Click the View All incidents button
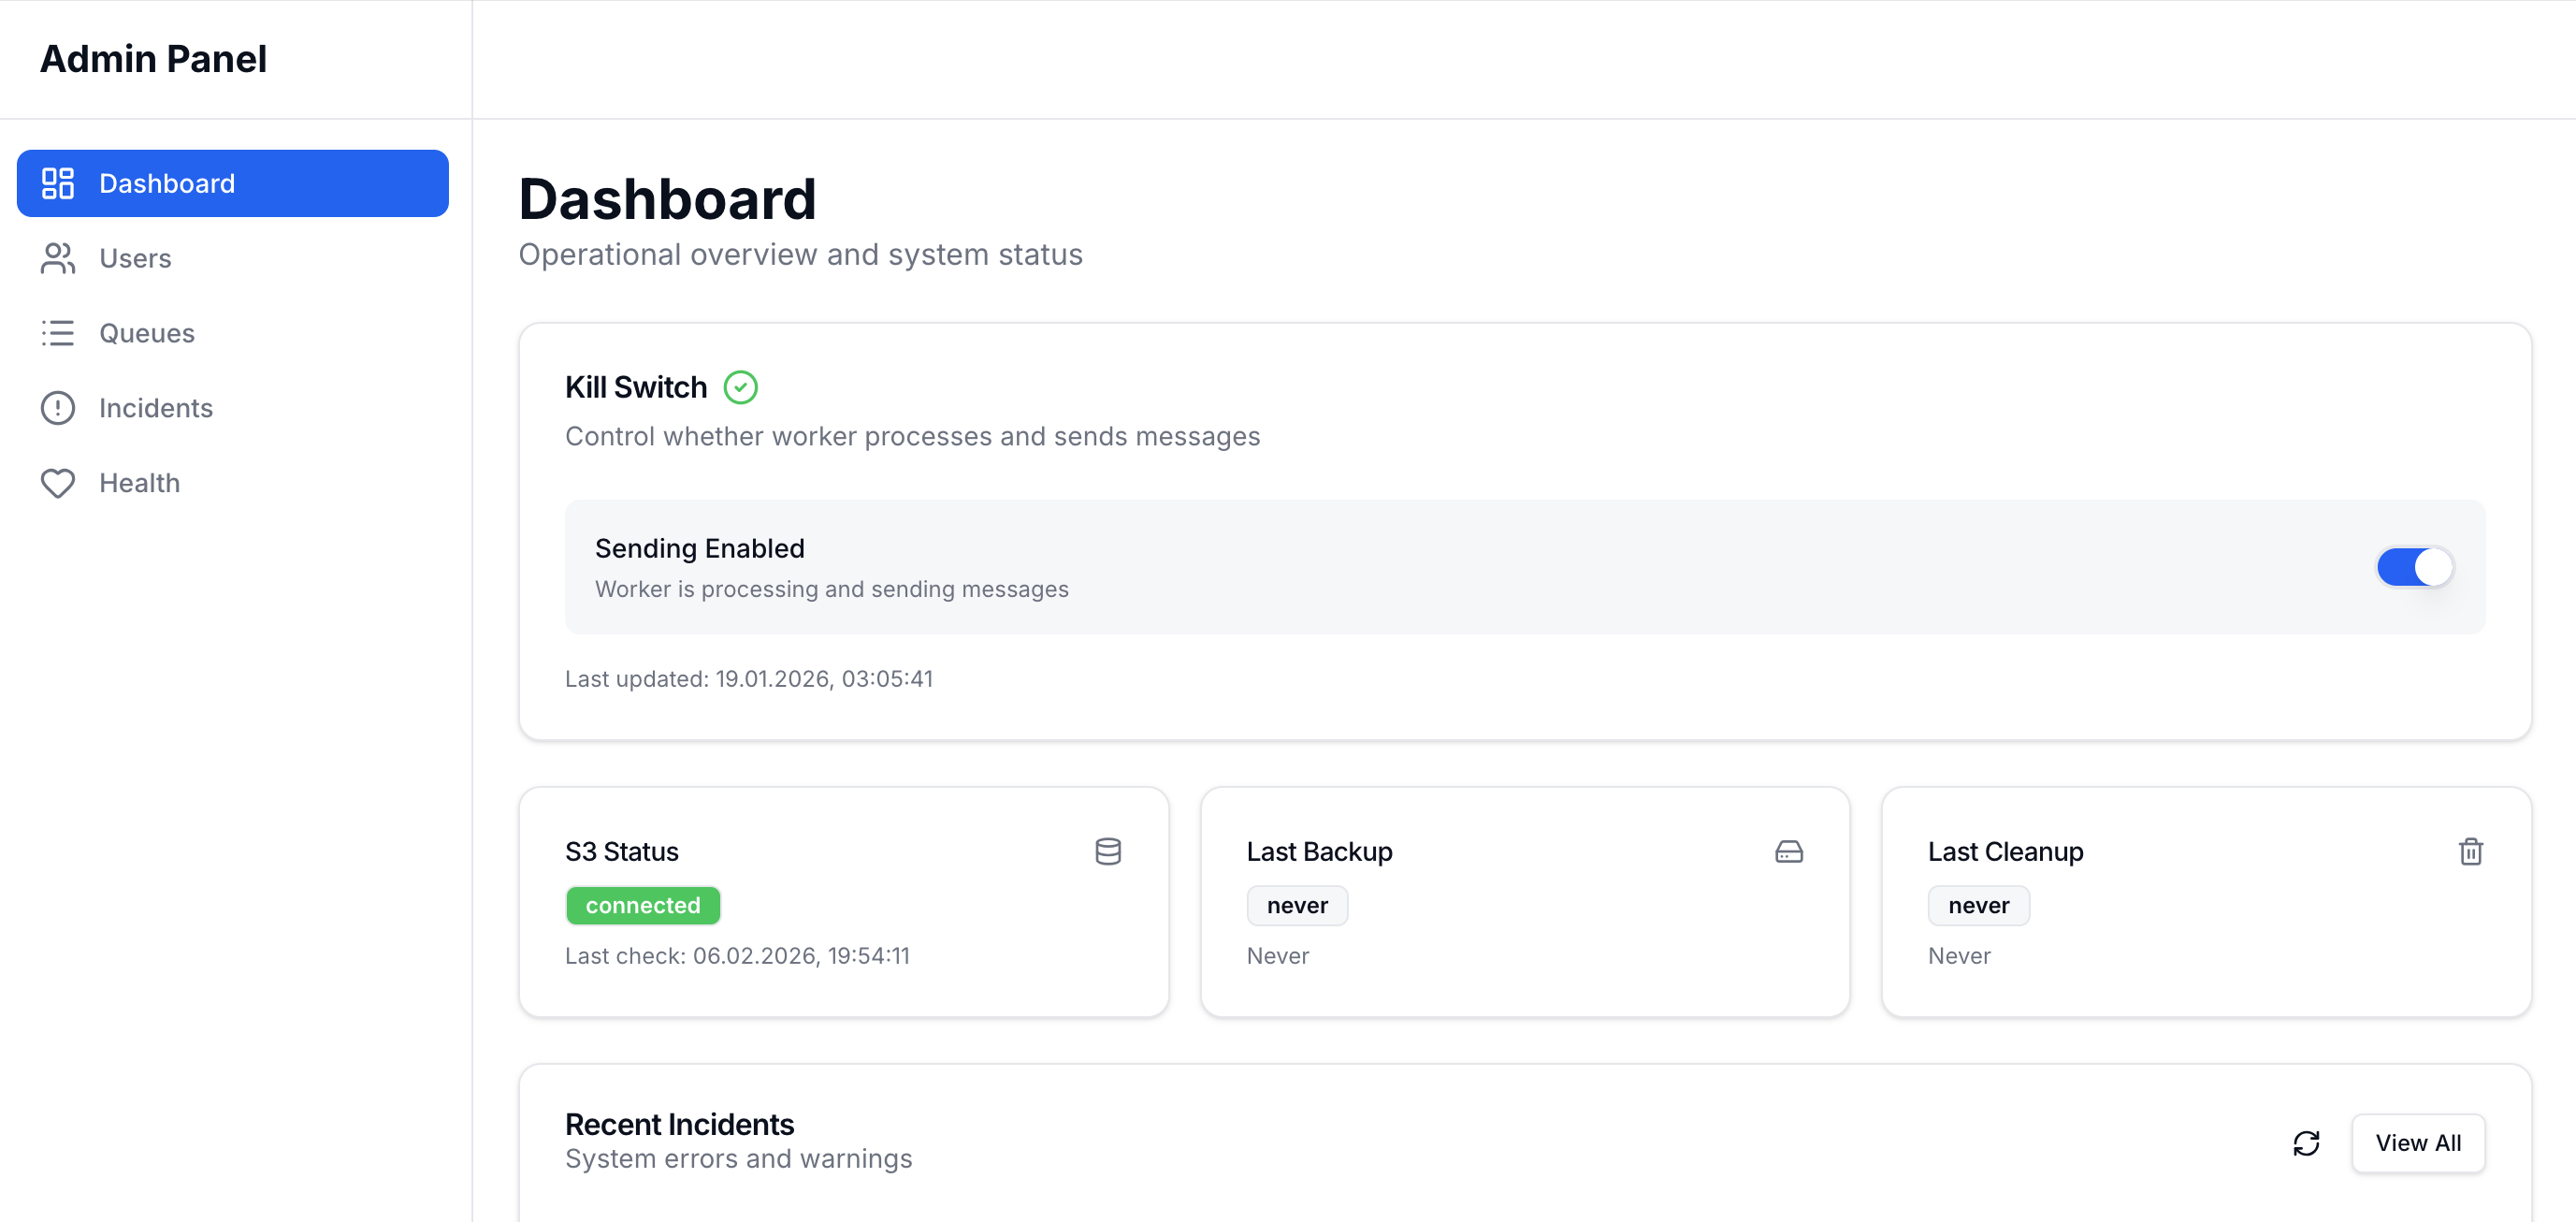2576x1222 pixels. pos(2418,1143)
